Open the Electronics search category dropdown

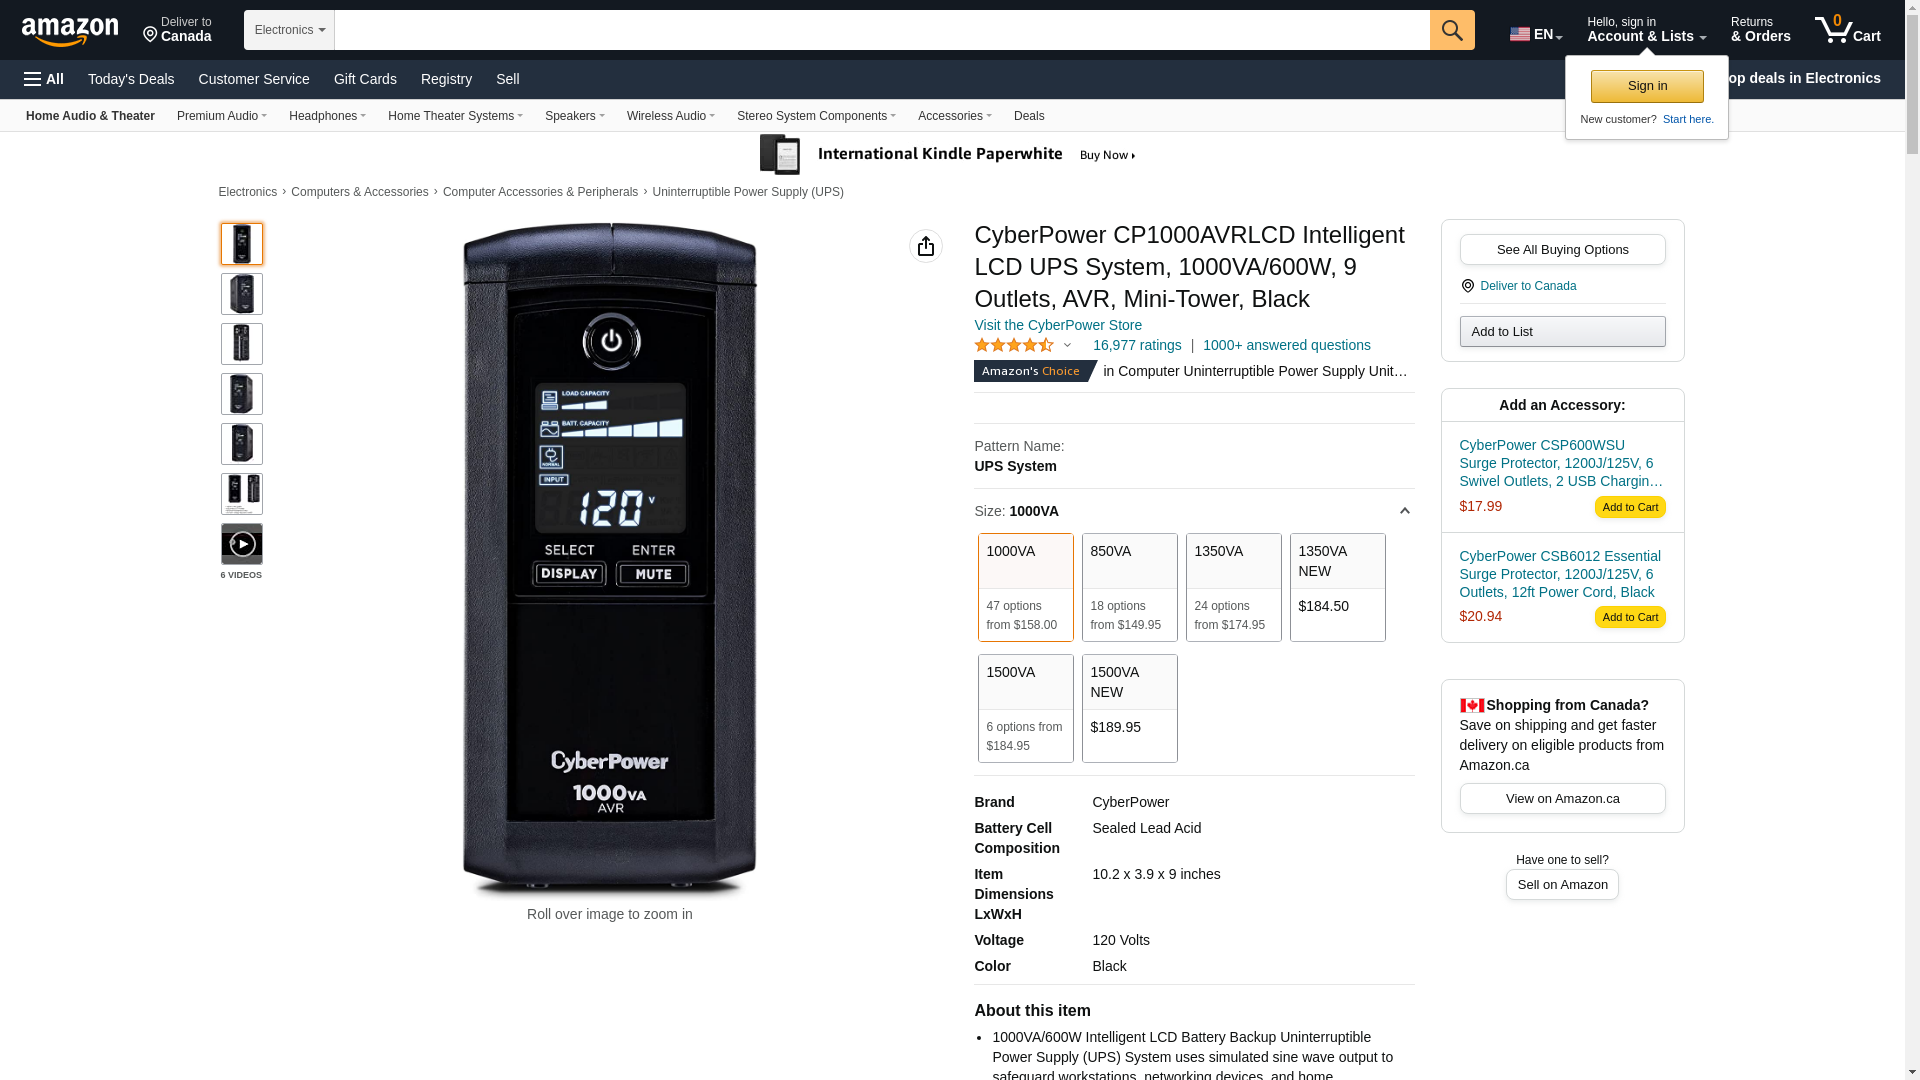click(289, 30)
